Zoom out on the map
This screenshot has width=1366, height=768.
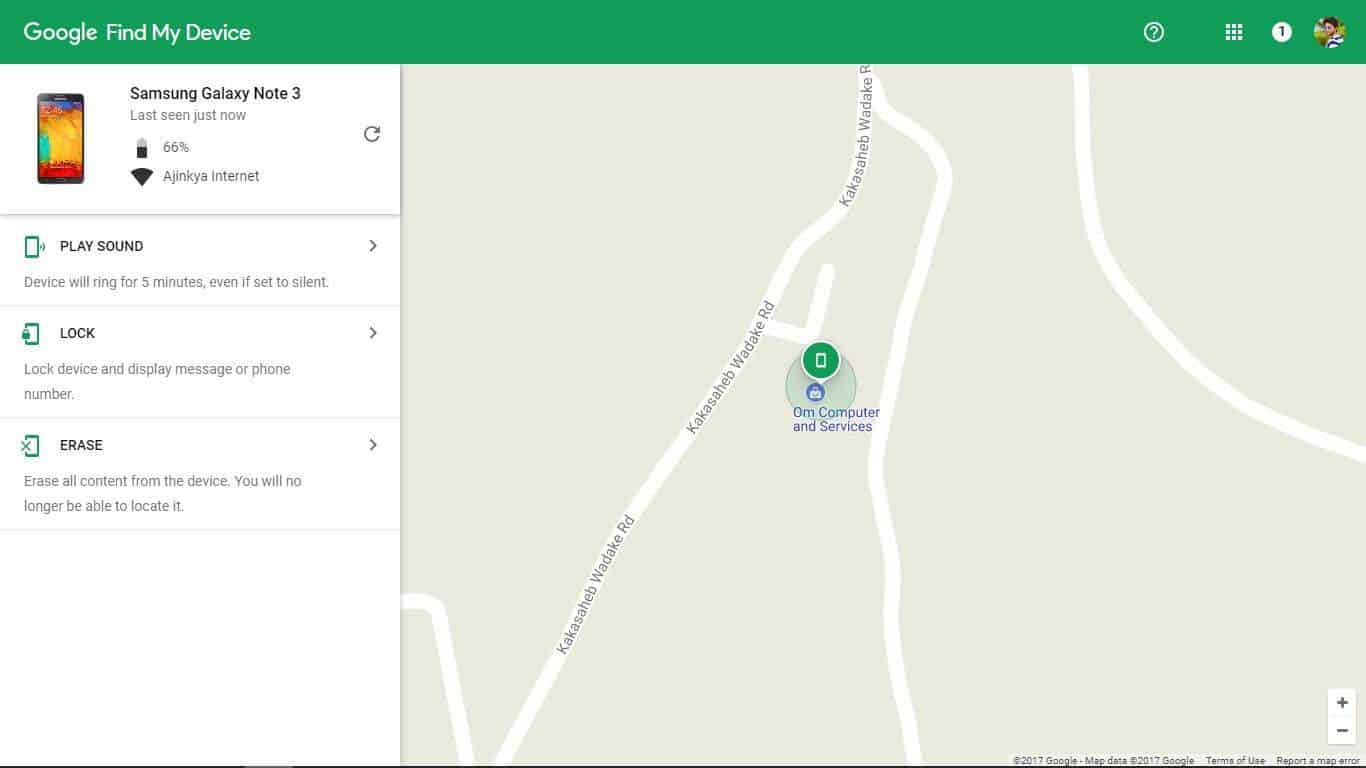1342,731
